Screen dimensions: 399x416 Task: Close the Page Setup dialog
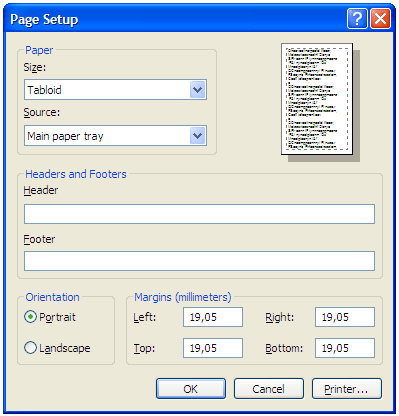[x=380, y=19]
